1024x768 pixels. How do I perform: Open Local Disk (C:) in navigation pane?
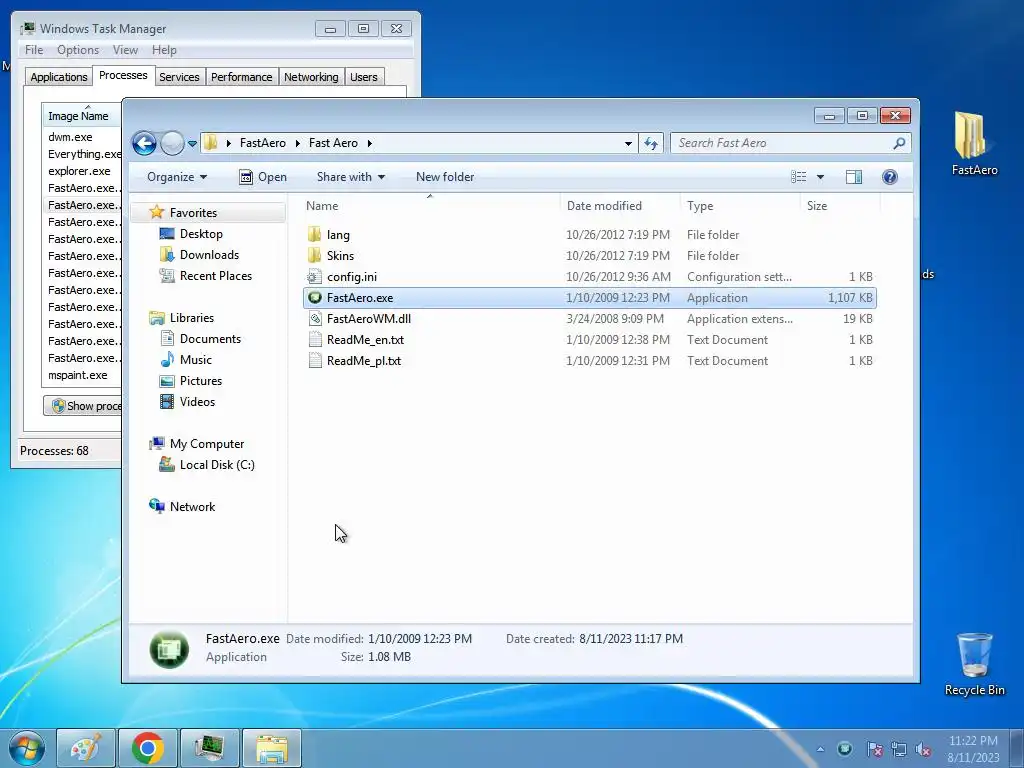click(x=217, y=465)
